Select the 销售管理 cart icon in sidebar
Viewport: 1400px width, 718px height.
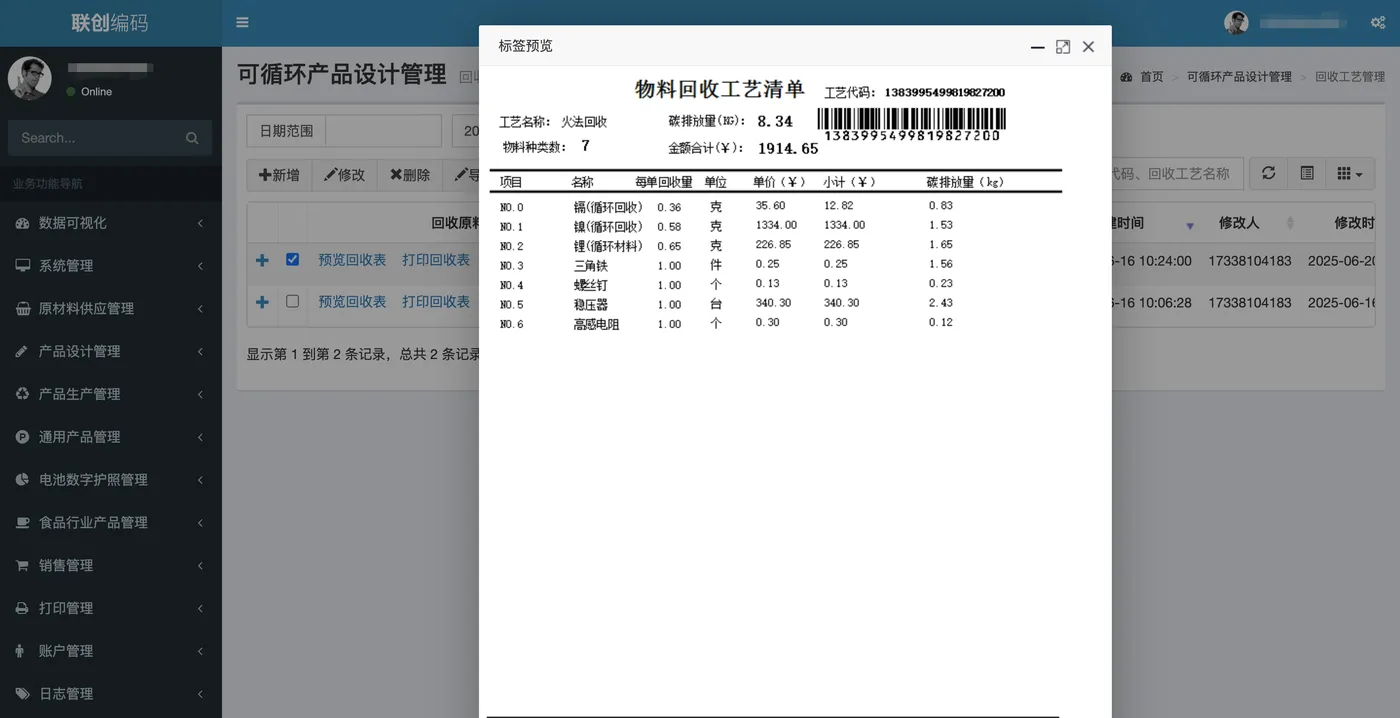tap(22, 565)
